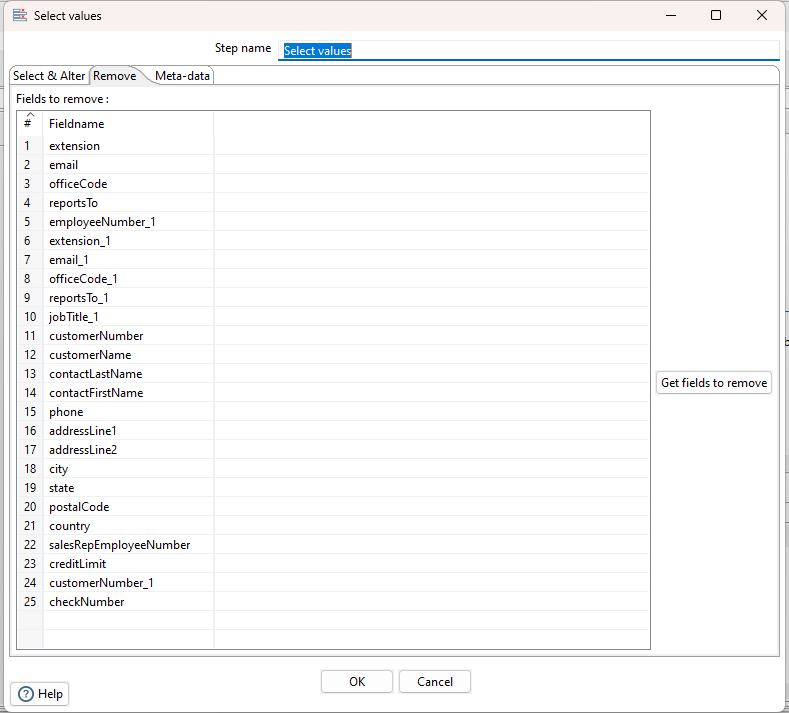Close the Select values dialog window
Viewport: 789px width, 713px height.
coord(762,15)
